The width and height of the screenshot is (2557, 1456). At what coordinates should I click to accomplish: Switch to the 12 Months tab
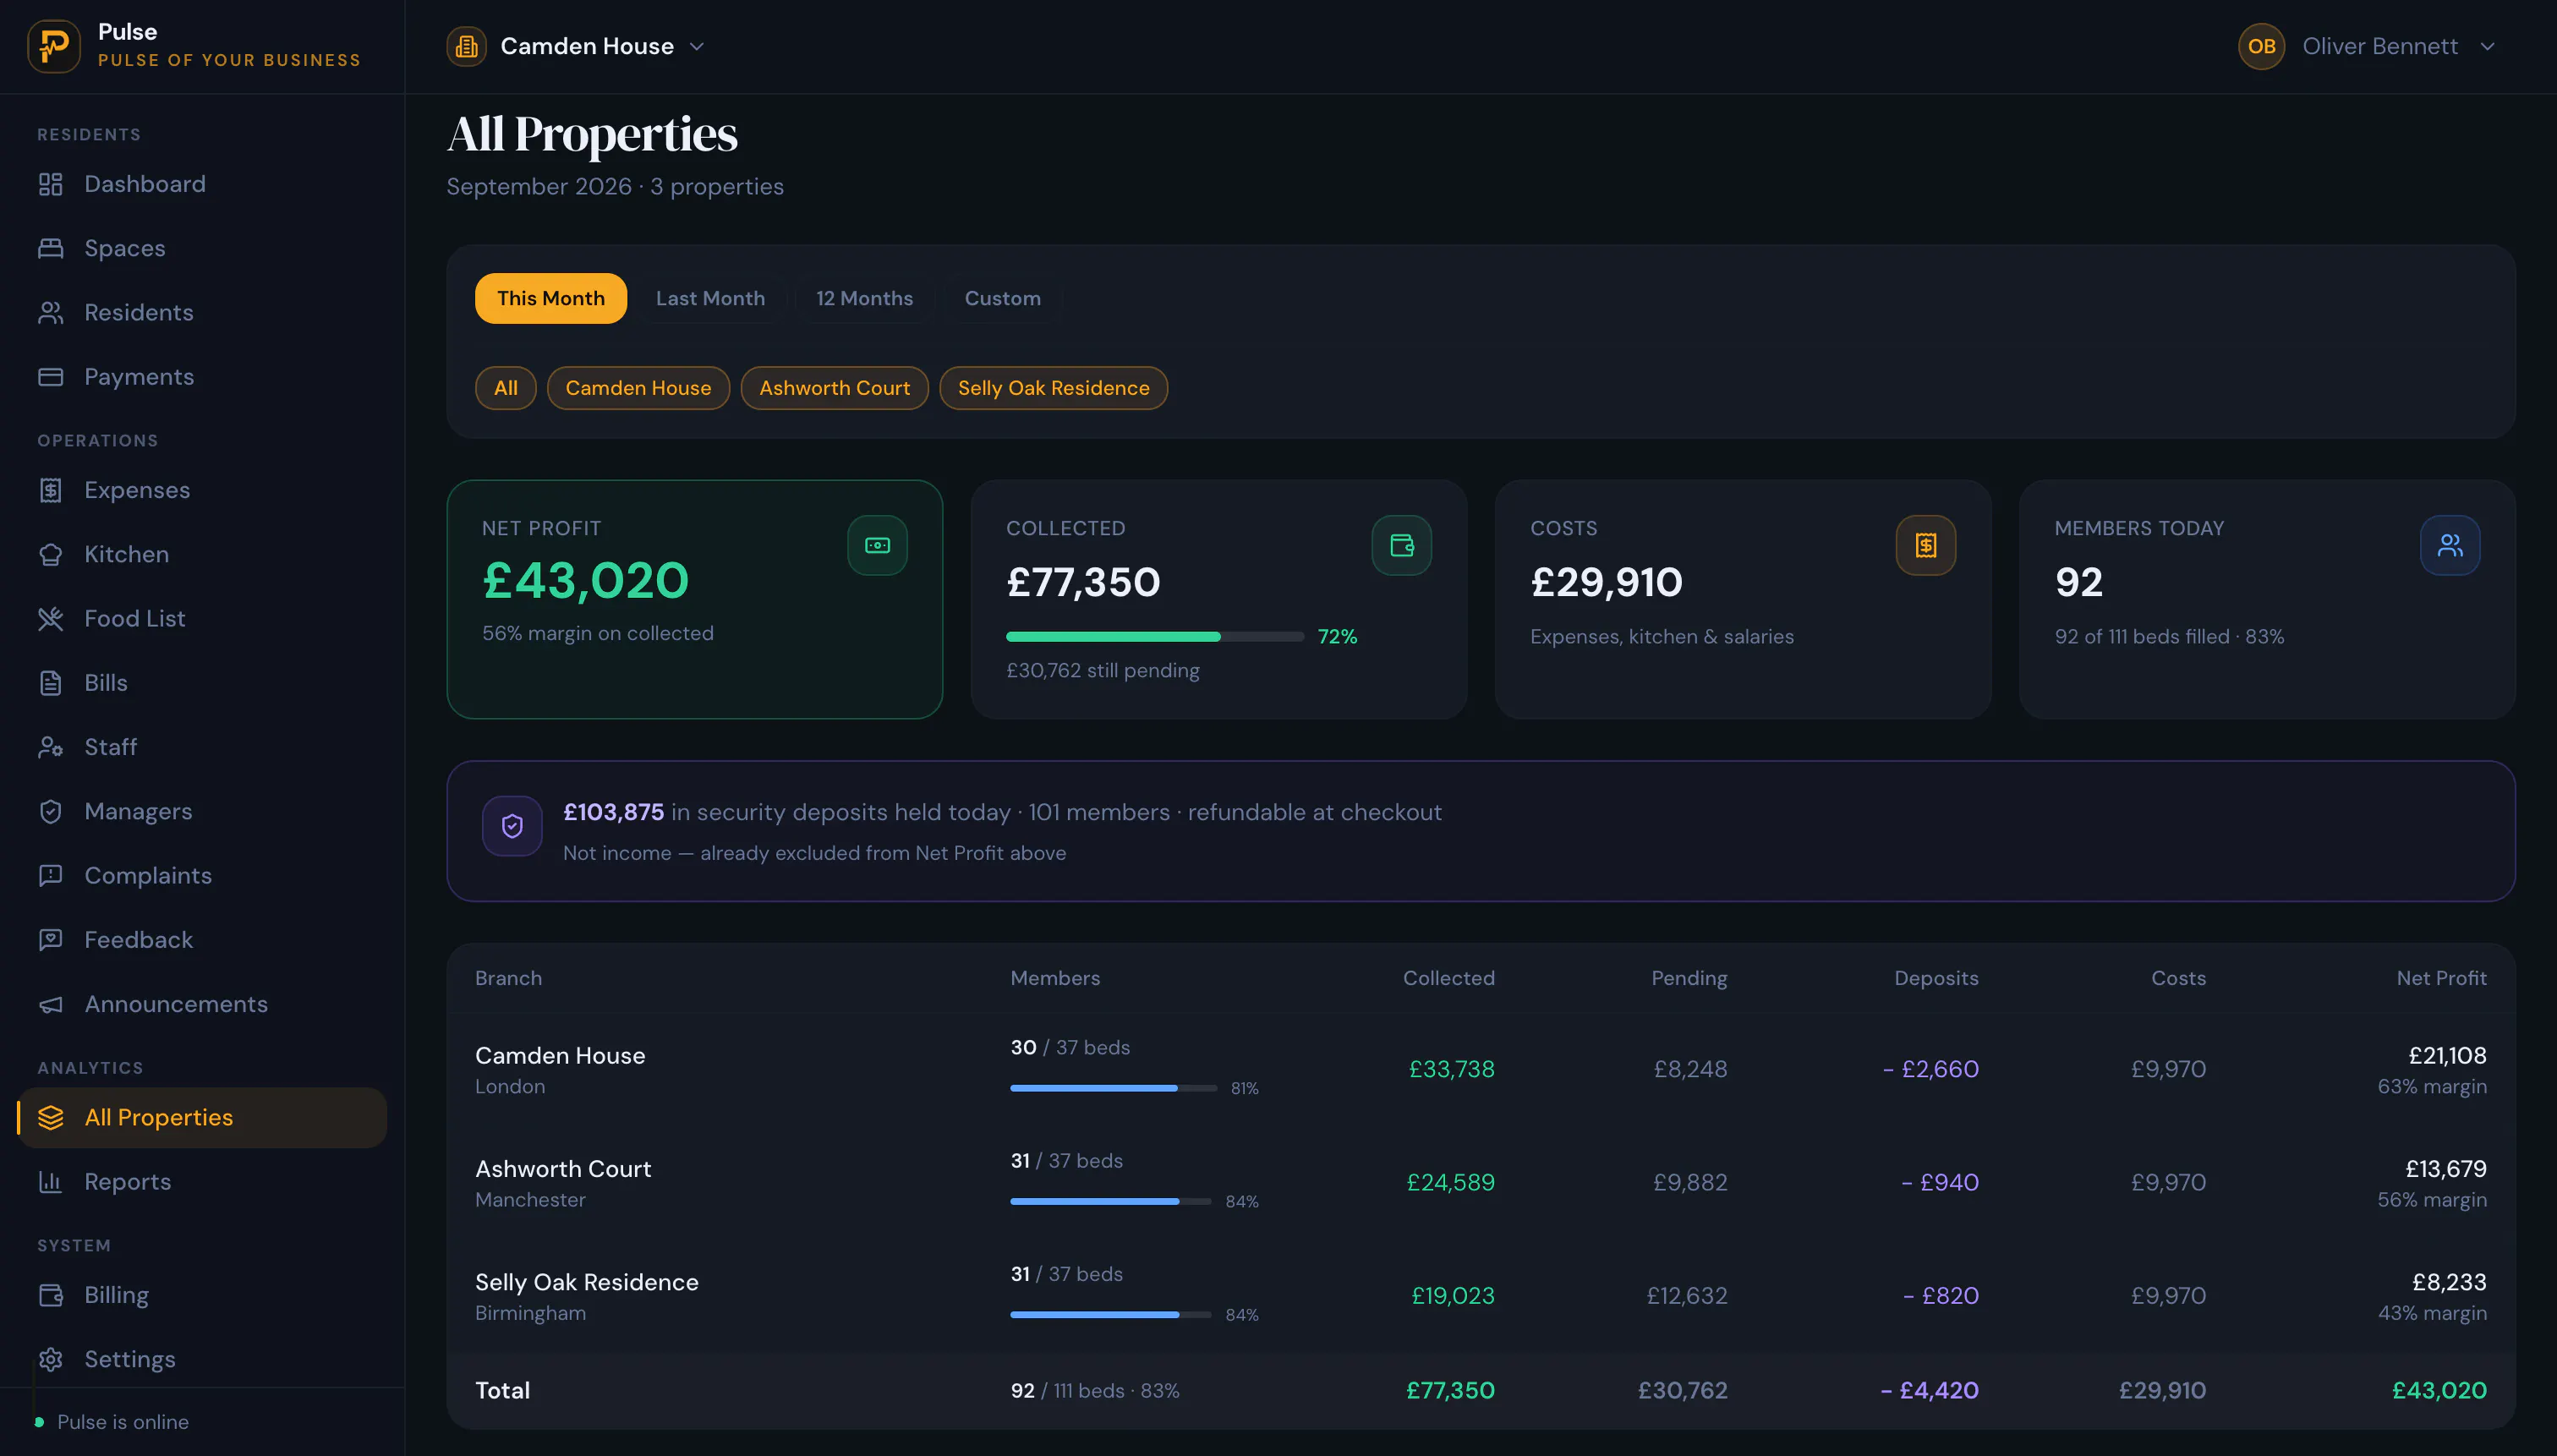click(x=864, y=298)
